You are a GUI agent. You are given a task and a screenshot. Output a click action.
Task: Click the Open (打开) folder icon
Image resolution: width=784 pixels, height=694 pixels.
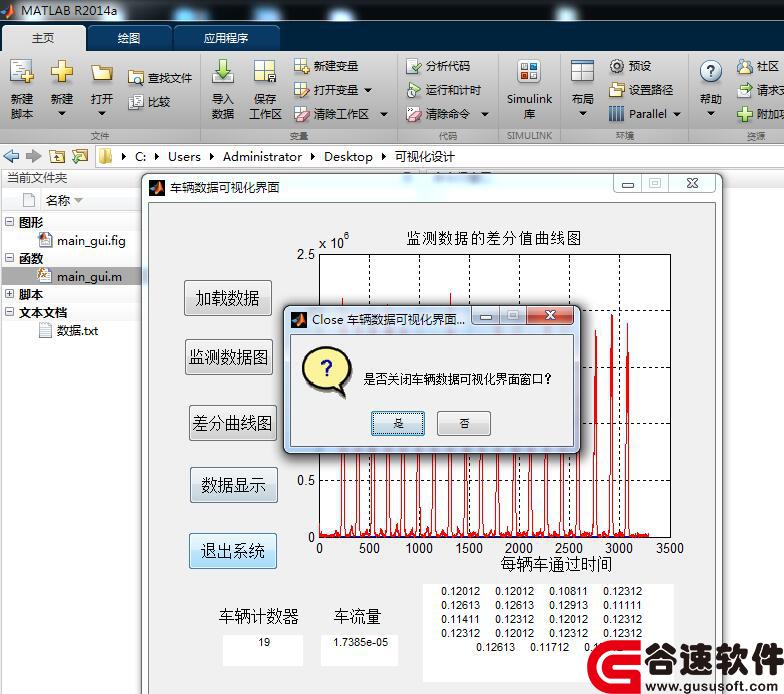coord(102,73)
